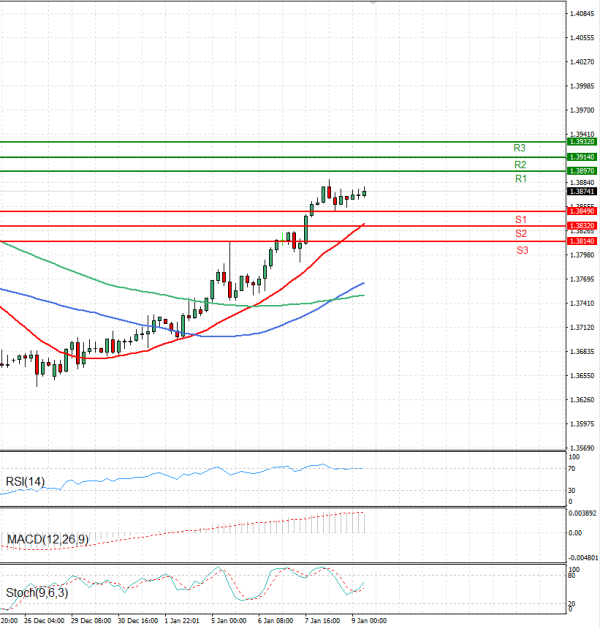The width and height of the screenshot is (600, 629).
Task: Select the S2 support level label
Action: click(521, 233)
